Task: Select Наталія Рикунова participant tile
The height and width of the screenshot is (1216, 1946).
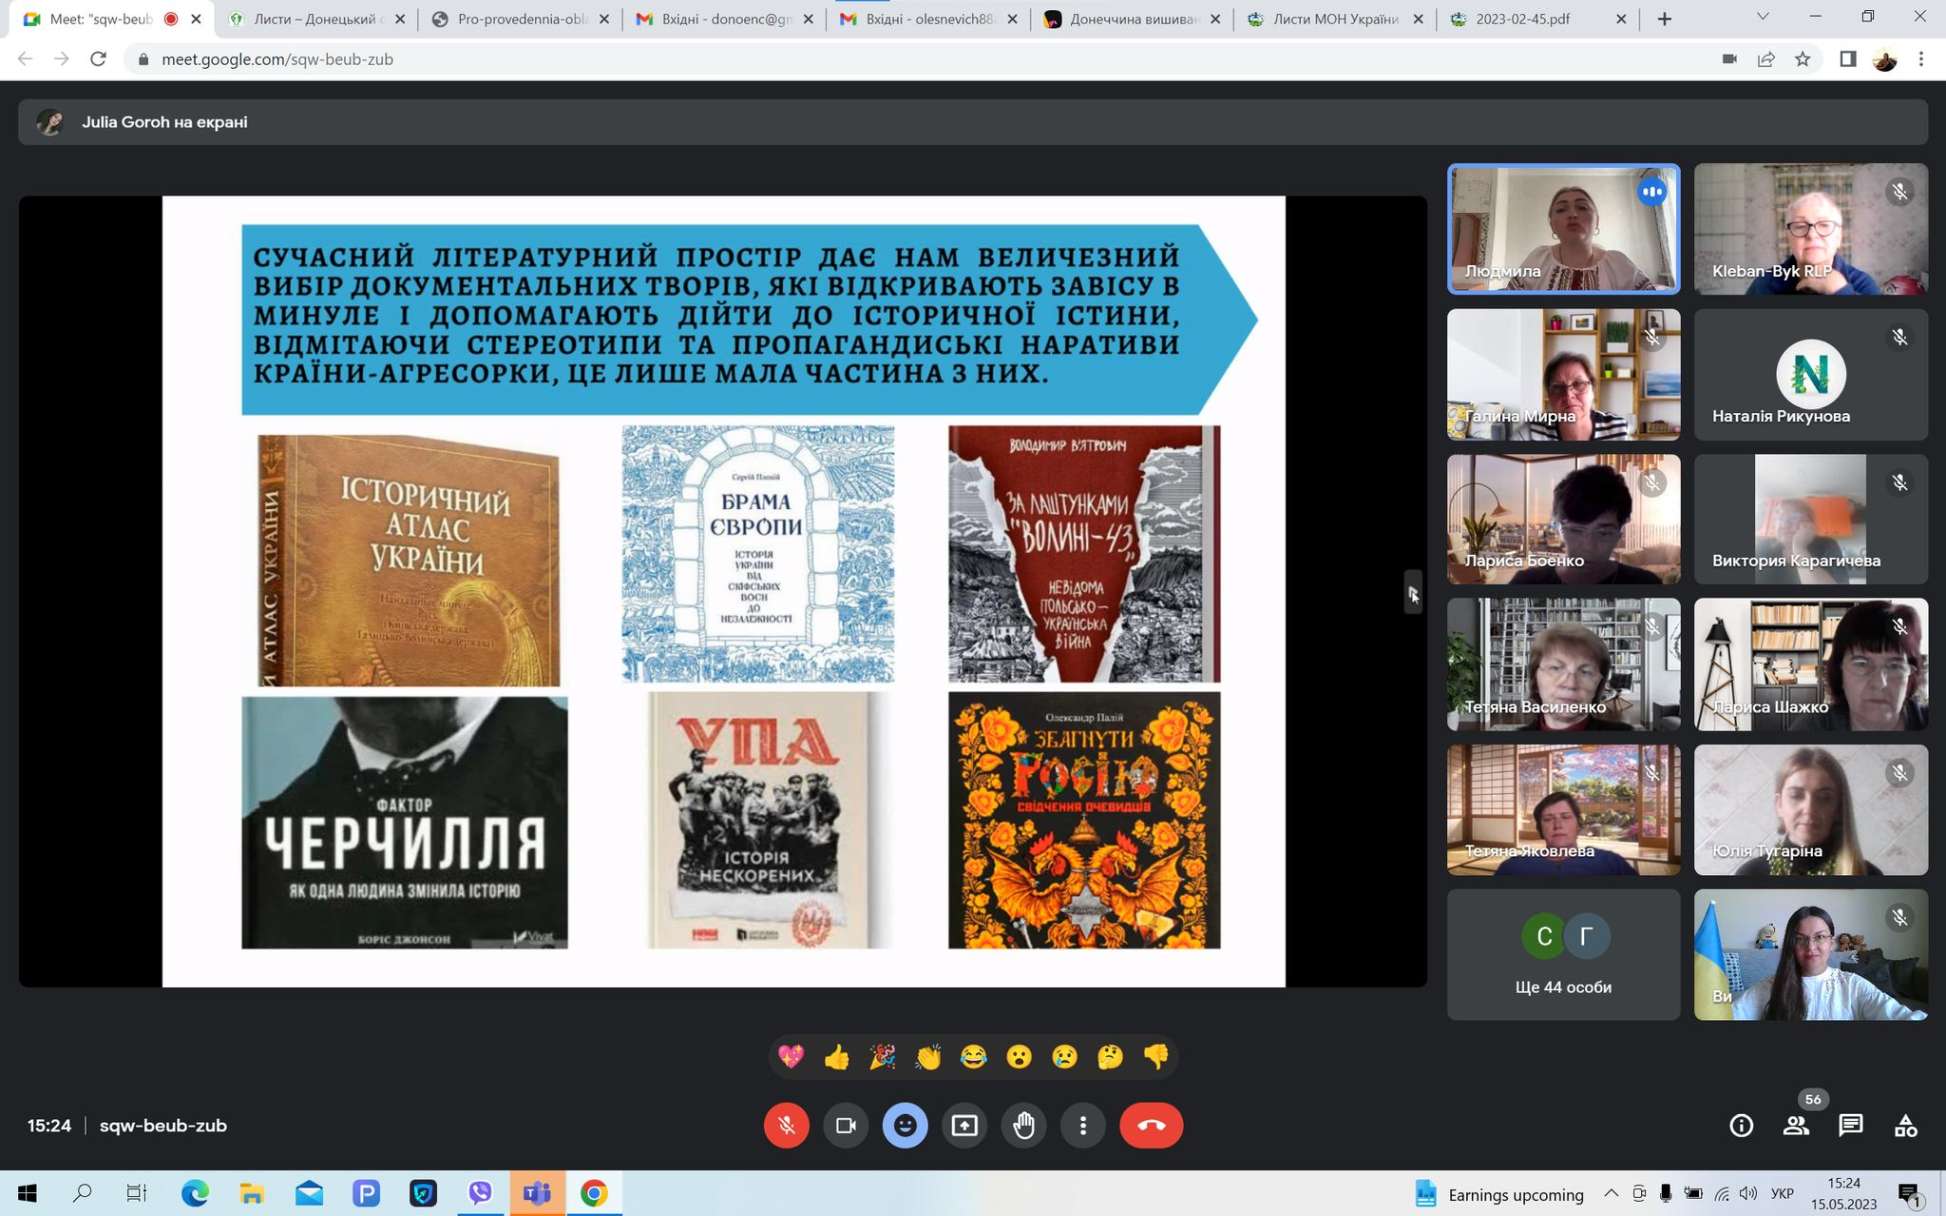Action: 1810,374
